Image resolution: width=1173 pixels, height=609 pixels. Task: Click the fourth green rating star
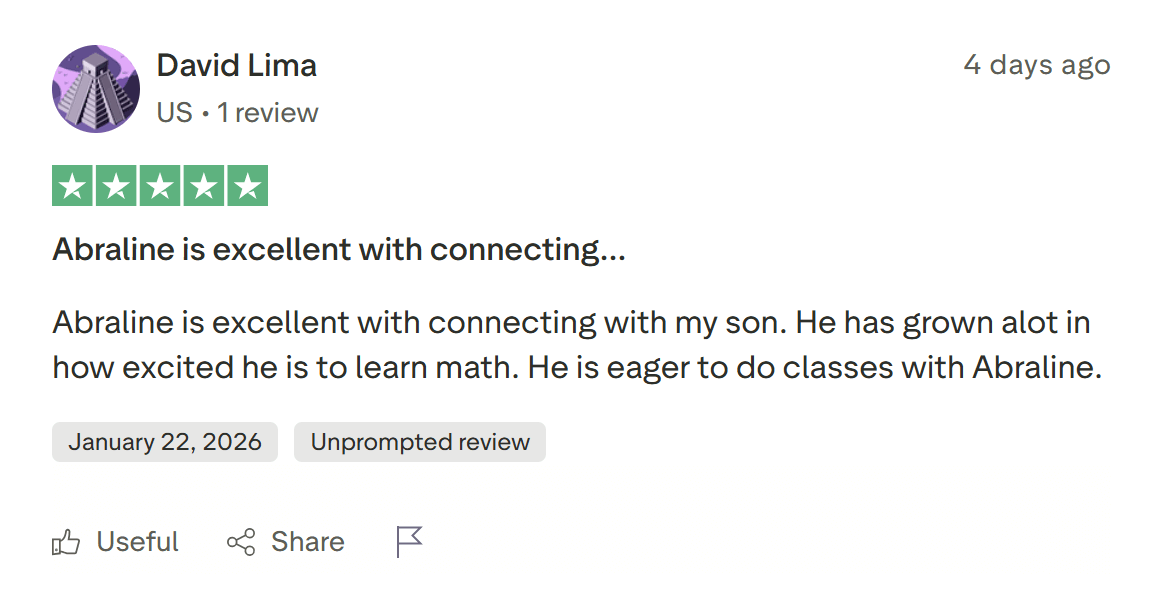[204, 186]
